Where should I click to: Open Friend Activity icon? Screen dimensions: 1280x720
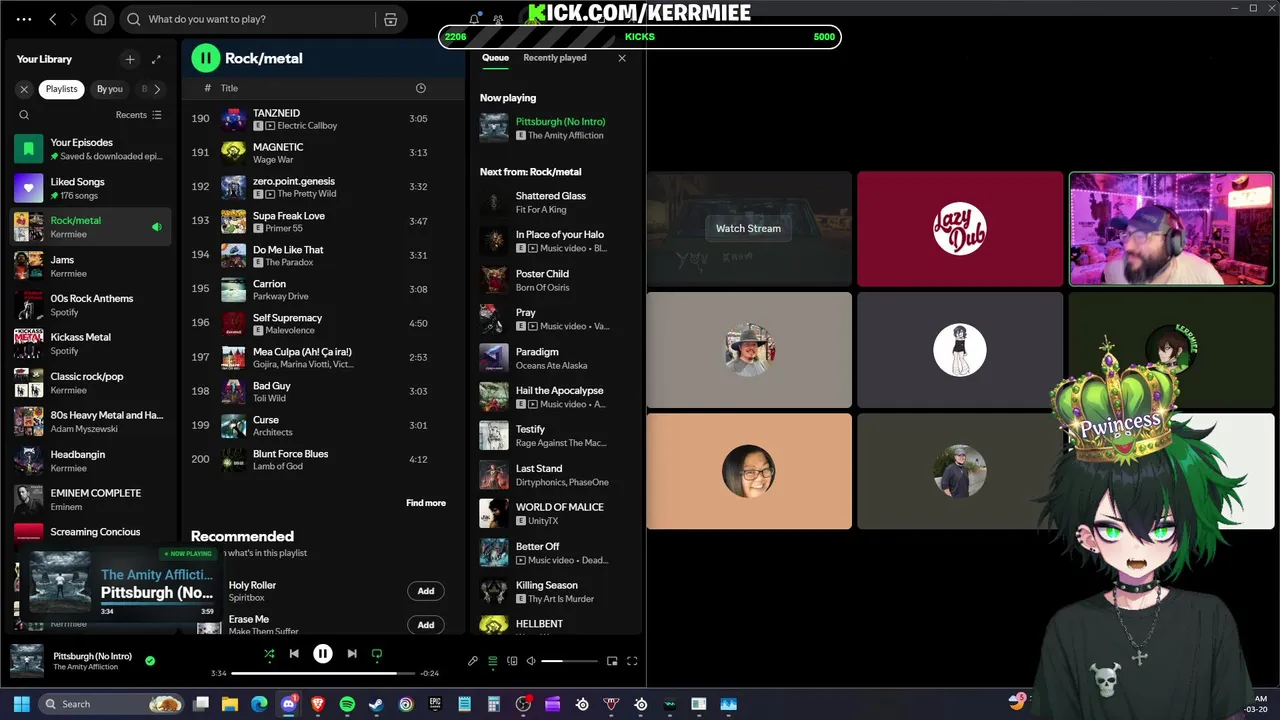click(498, 19)
